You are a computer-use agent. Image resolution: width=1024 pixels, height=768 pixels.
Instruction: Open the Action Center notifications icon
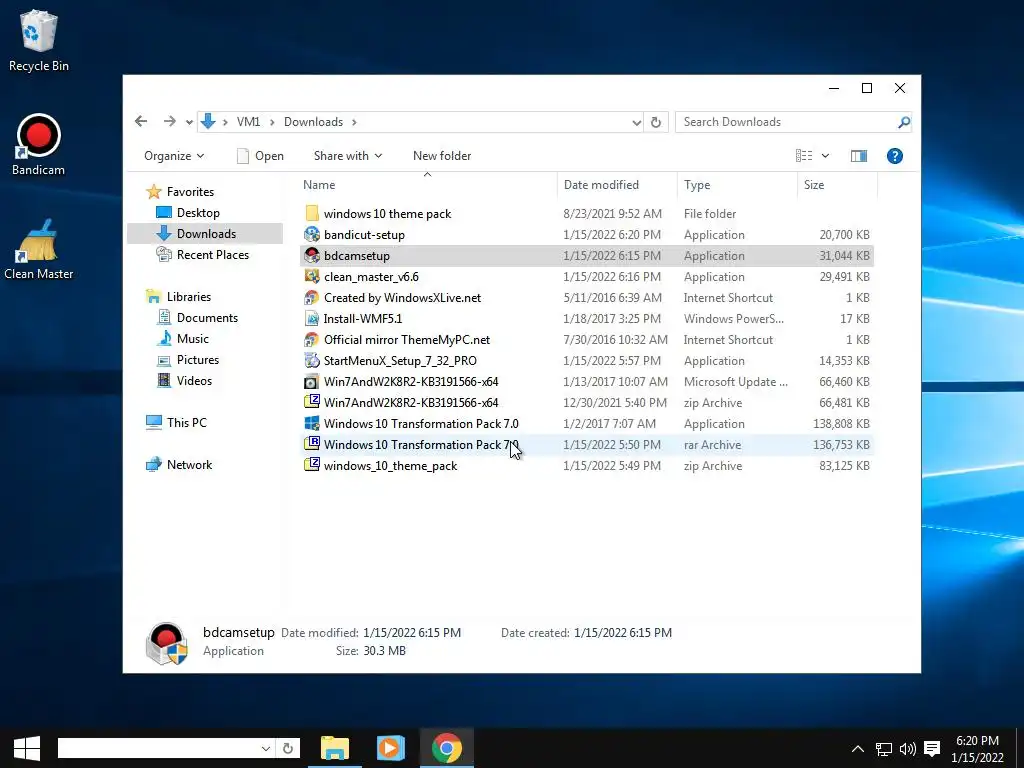coord(932,749)
